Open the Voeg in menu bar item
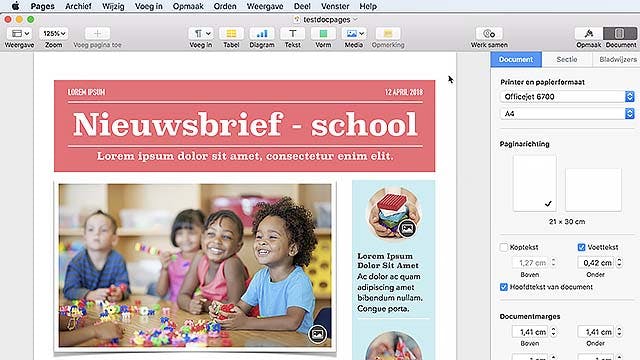Screen dimensions: 640x360 point(149,6)
